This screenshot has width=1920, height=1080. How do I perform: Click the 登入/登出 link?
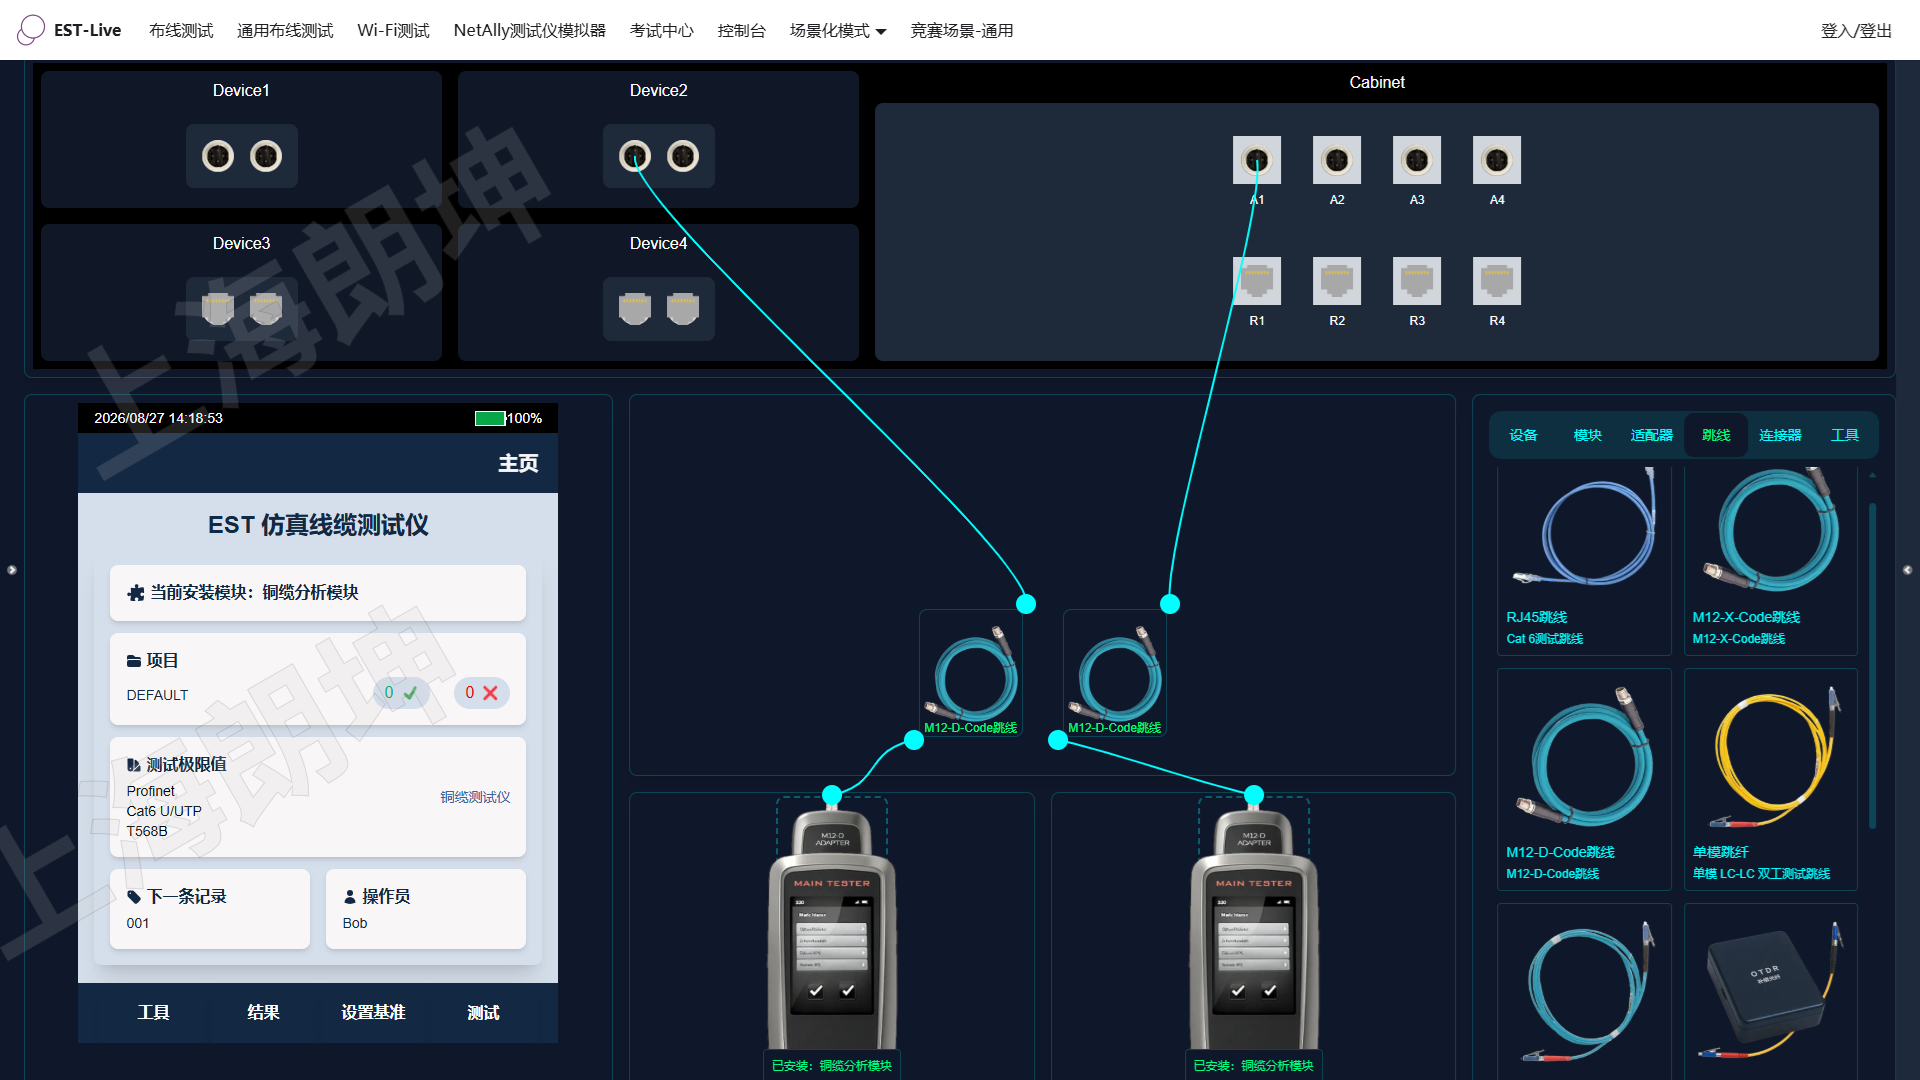point(1856,31)
